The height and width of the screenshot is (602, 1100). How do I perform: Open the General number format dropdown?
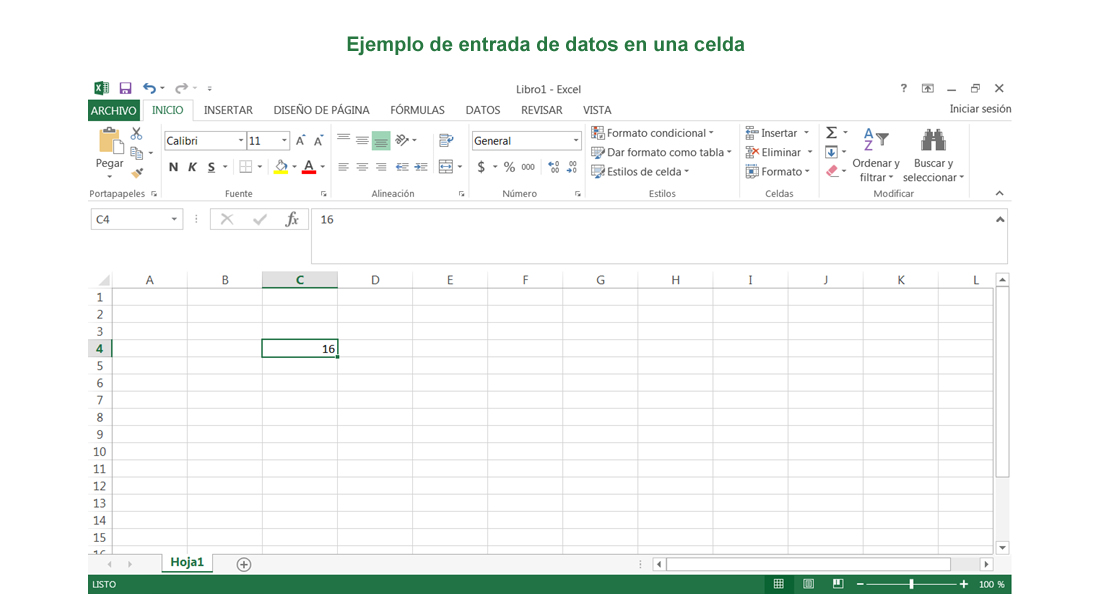pyautogui.click(x=576, y=140)
